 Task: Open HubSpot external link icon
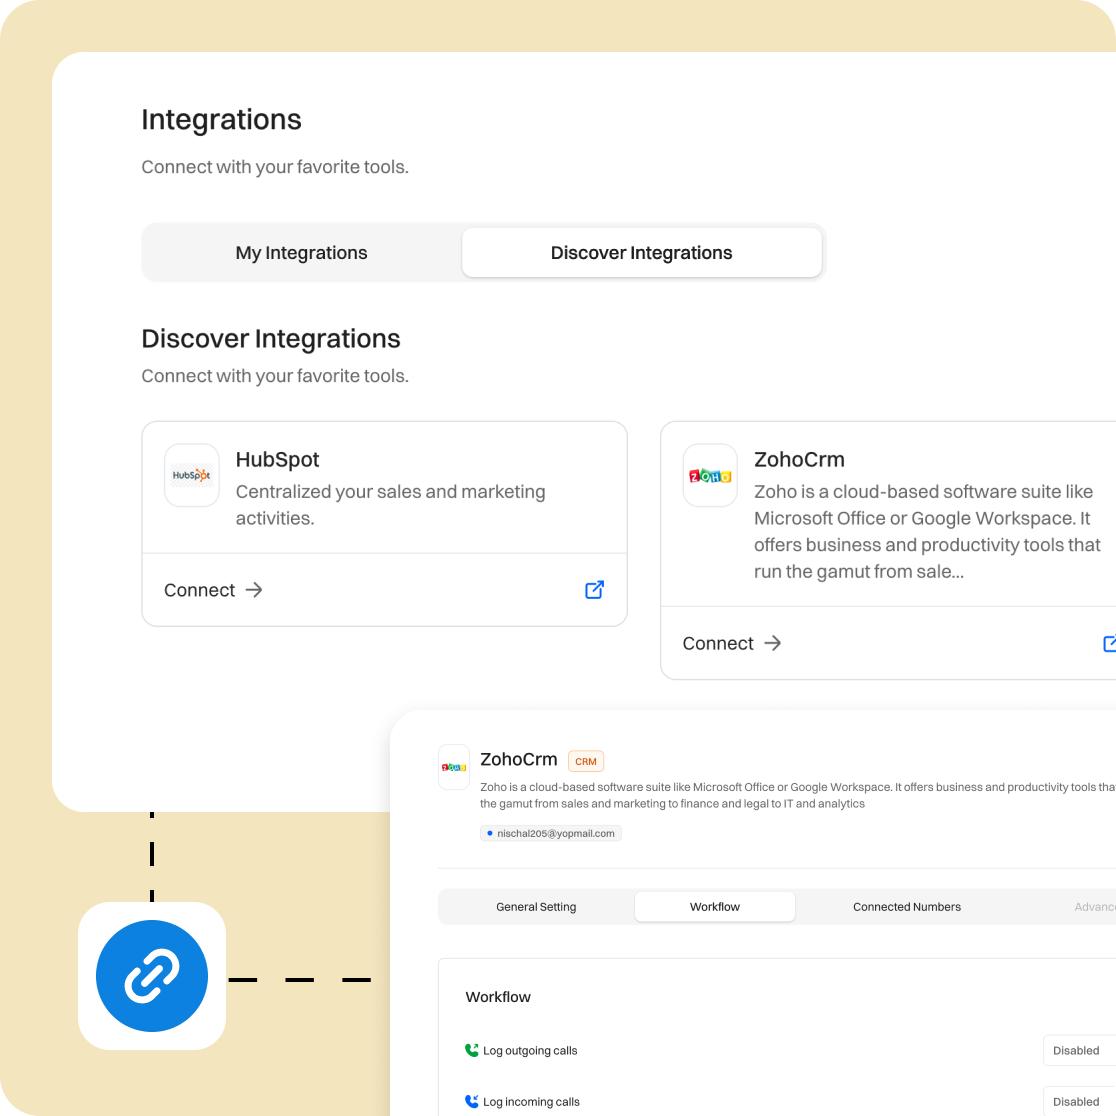(x=594, y=590)
